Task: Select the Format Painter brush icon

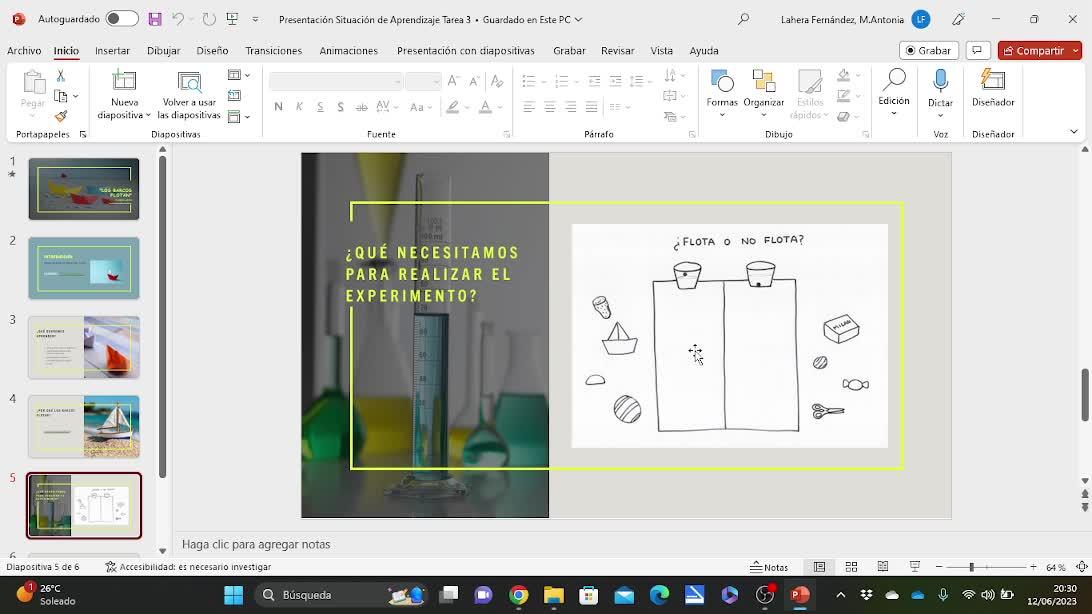Action: point(61,116)
